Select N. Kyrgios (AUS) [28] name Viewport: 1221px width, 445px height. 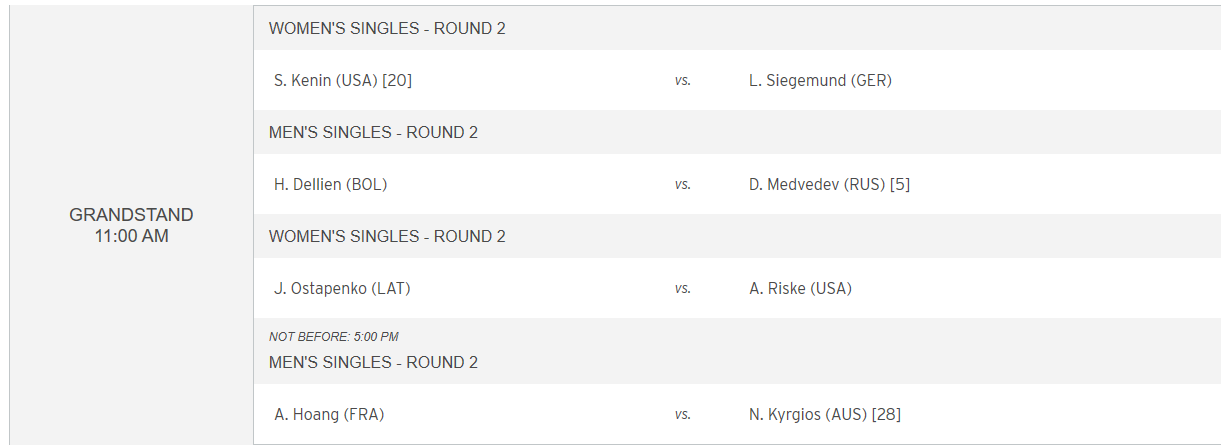click(825, 415)
